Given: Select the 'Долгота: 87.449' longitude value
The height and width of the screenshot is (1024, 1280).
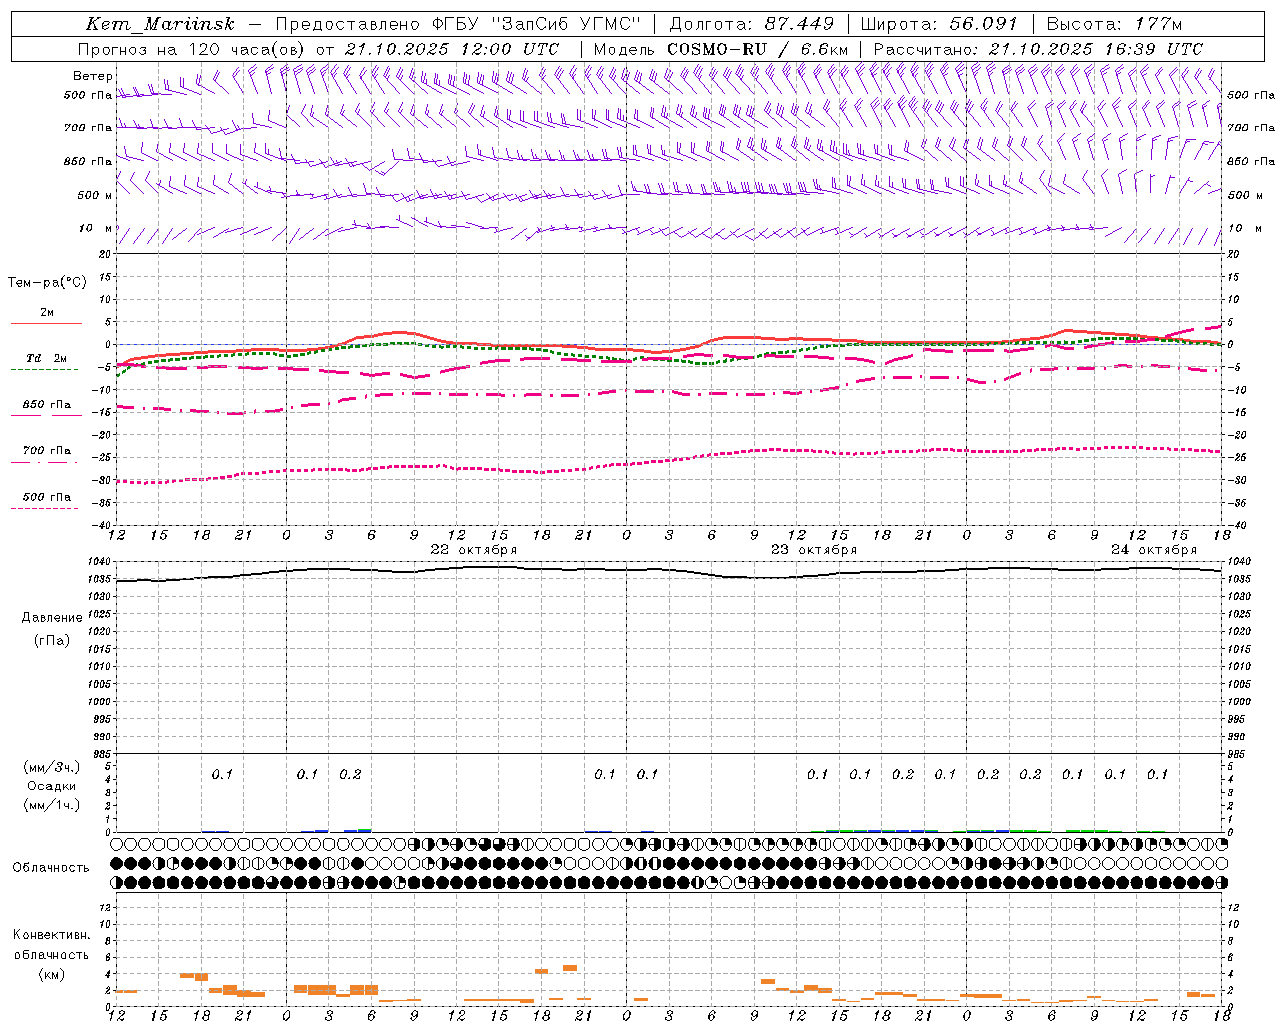Looking at the screenshot, I should pos(751,24).
